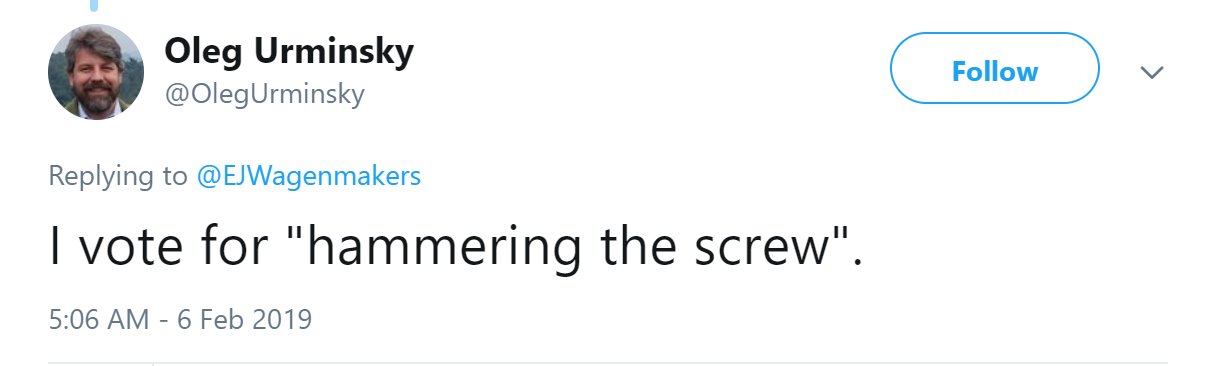Viewport: 1227px width, 366px height.
Task: Show more actions via the caret icon
Action: tap(1152, 72)
